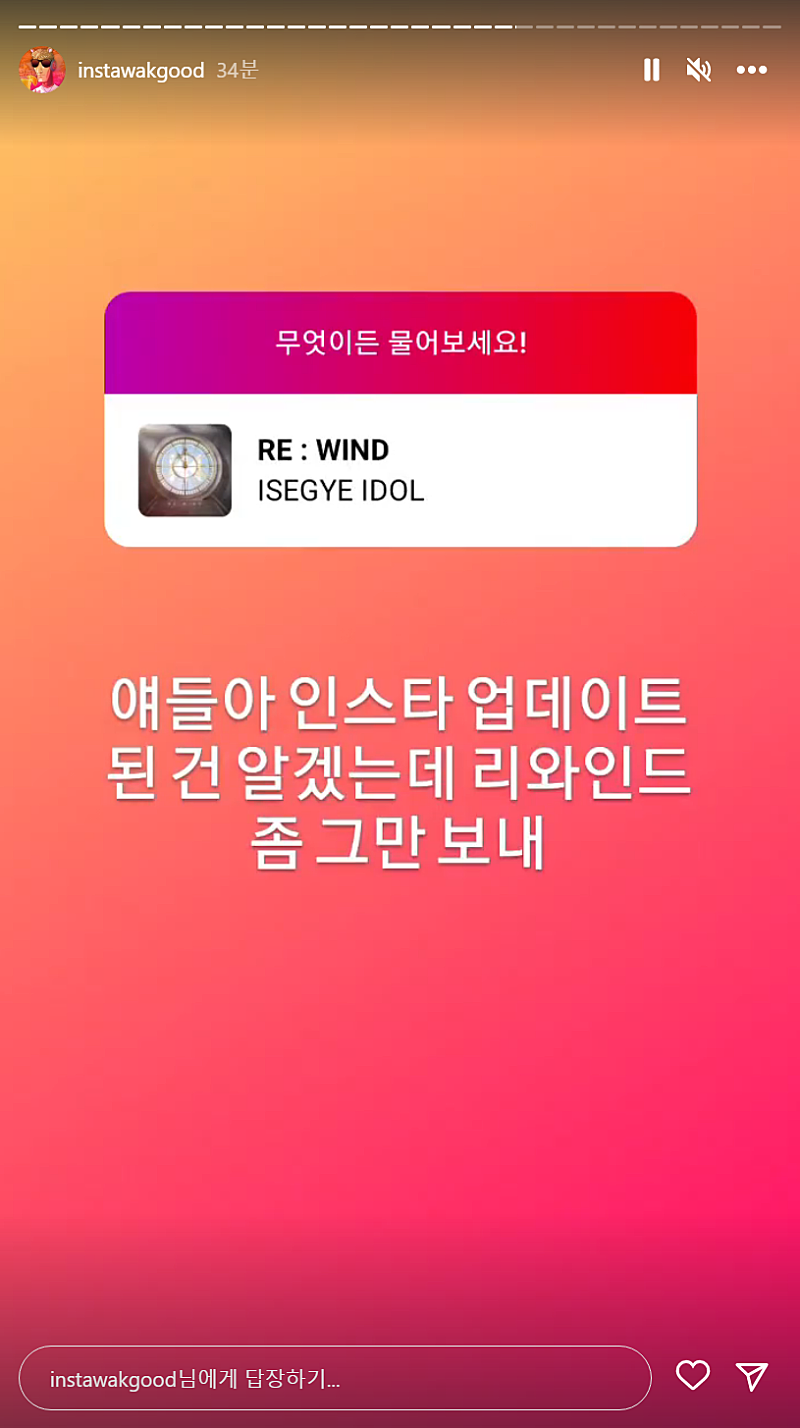Click the RE : WIND album cover thumbnail

click(x=185, y=471)
